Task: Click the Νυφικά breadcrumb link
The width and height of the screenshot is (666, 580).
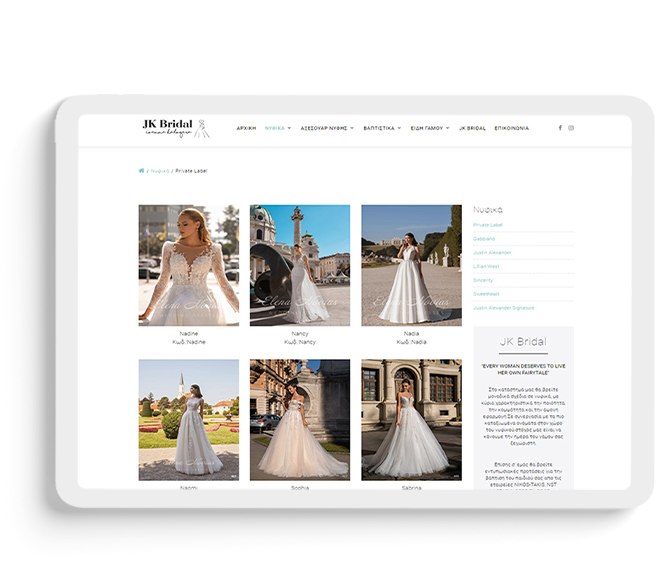Action: point(160,171)
